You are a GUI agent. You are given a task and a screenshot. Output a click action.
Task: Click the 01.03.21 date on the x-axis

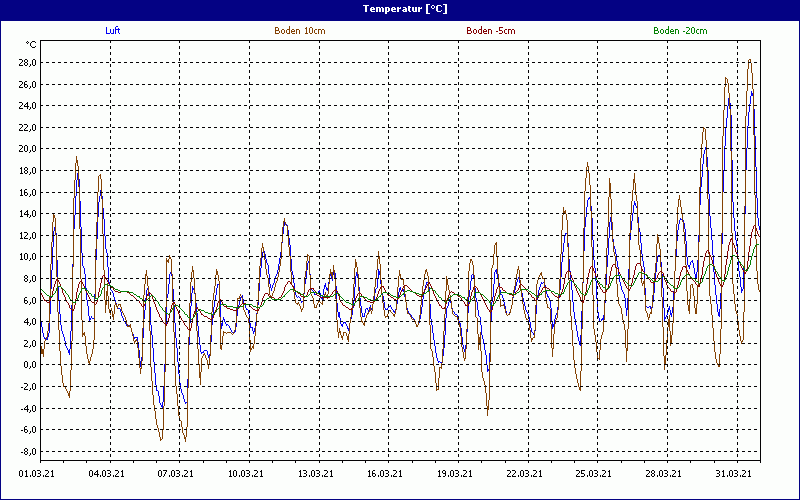point(37,475)
